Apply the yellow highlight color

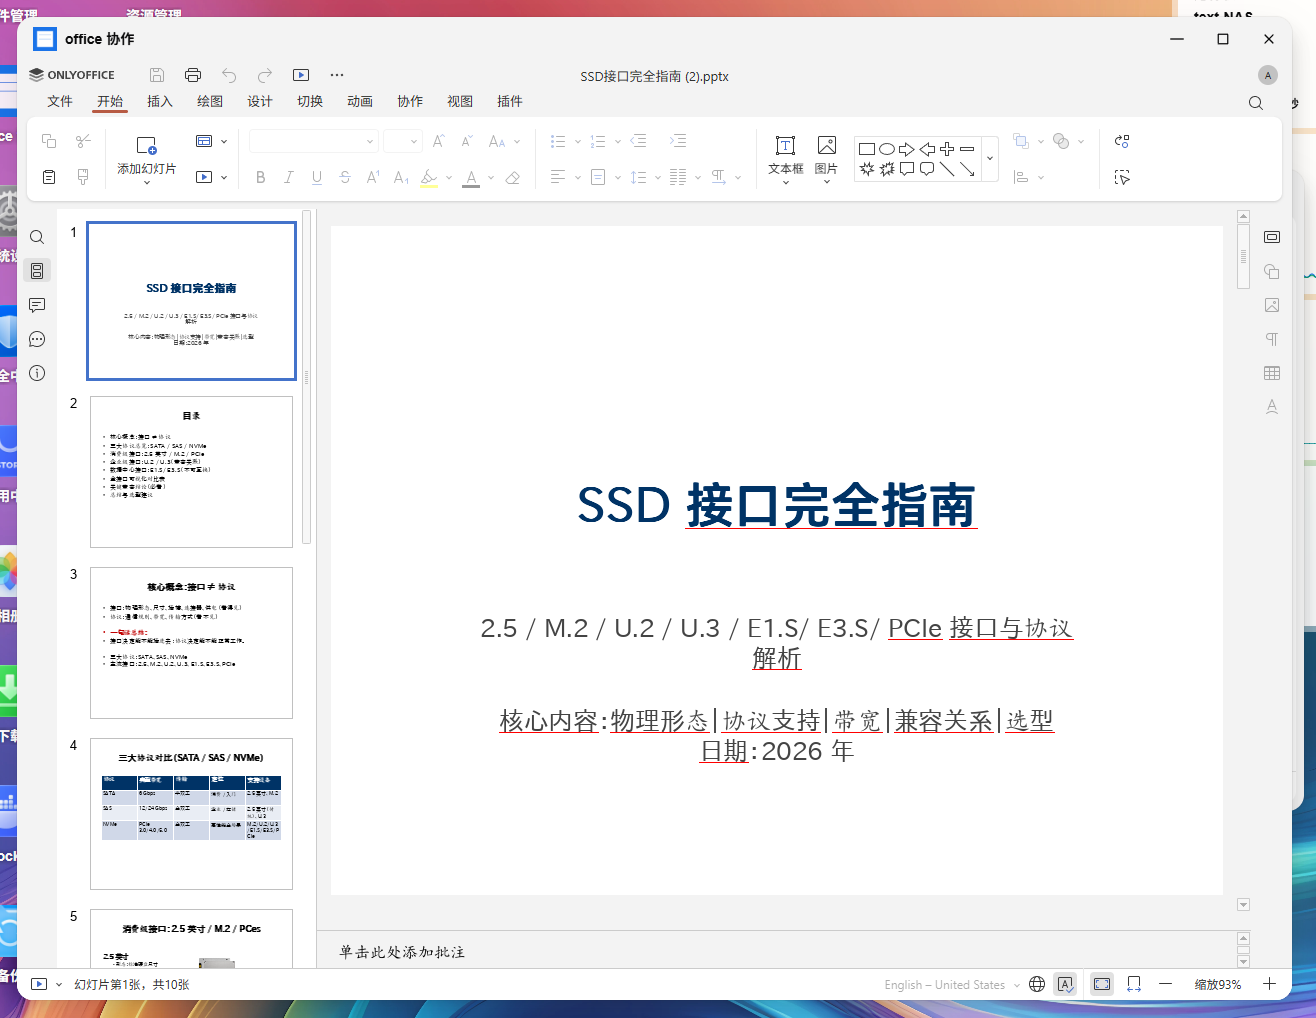(x=429, y=177)
